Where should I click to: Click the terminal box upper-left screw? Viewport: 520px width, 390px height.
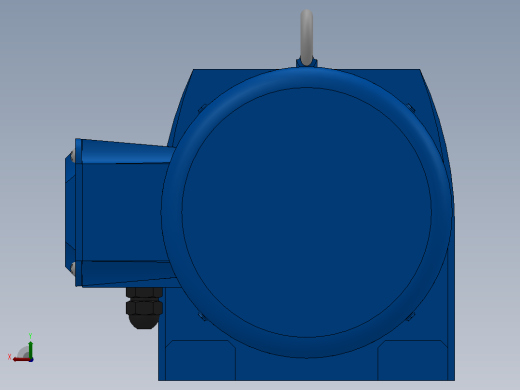[x=72, y=156]
